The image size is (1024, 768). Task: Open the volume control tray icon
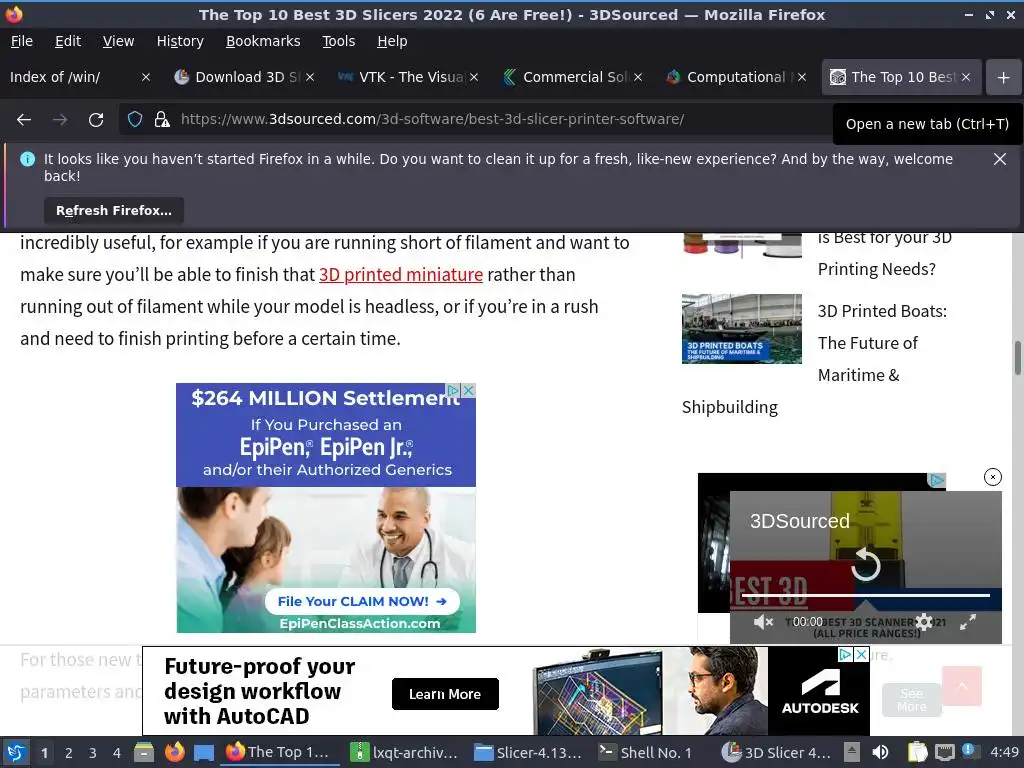coord(880,752)
